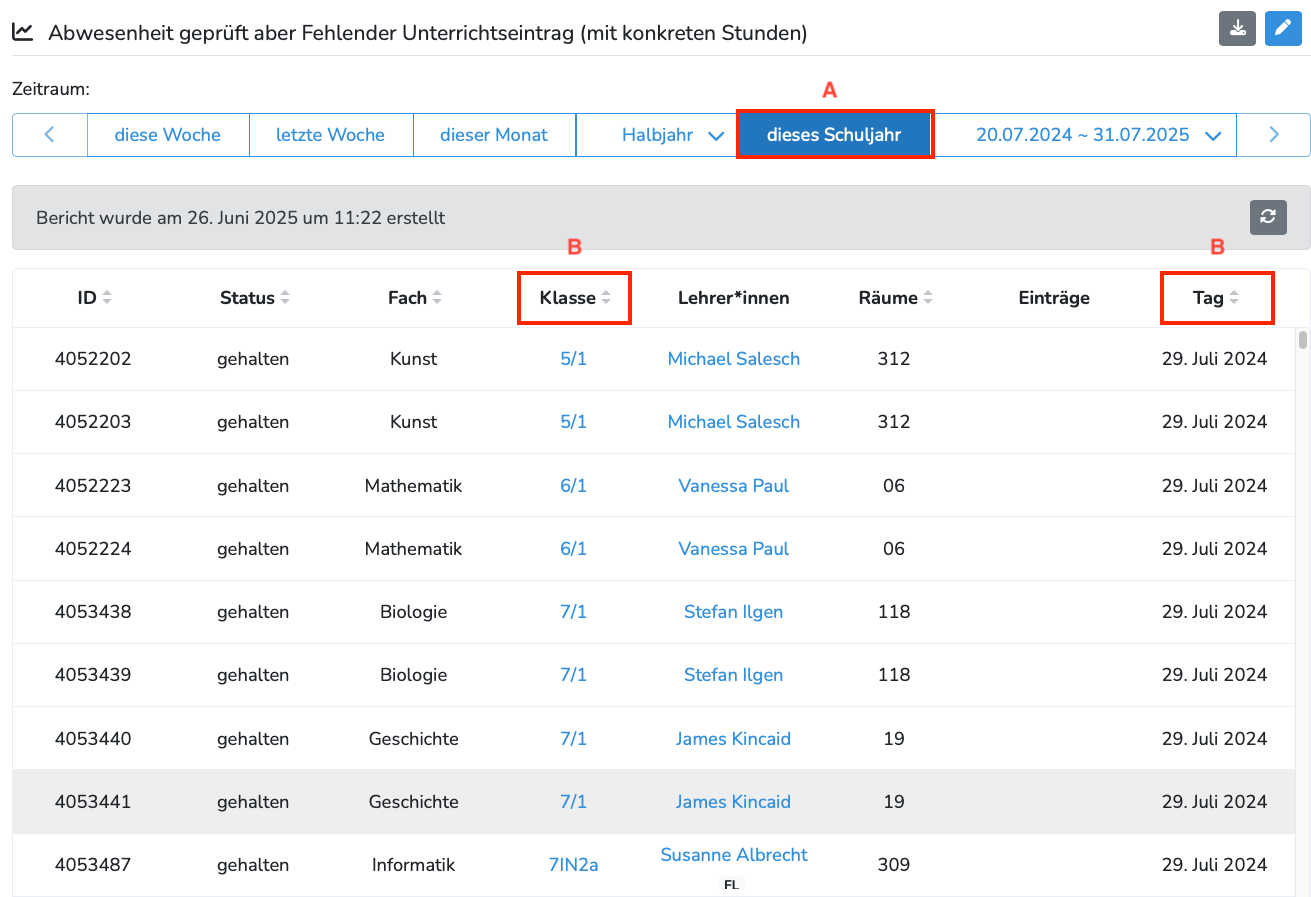Click the download report icon
1311x897 pixels.
tap(1237, 29)
